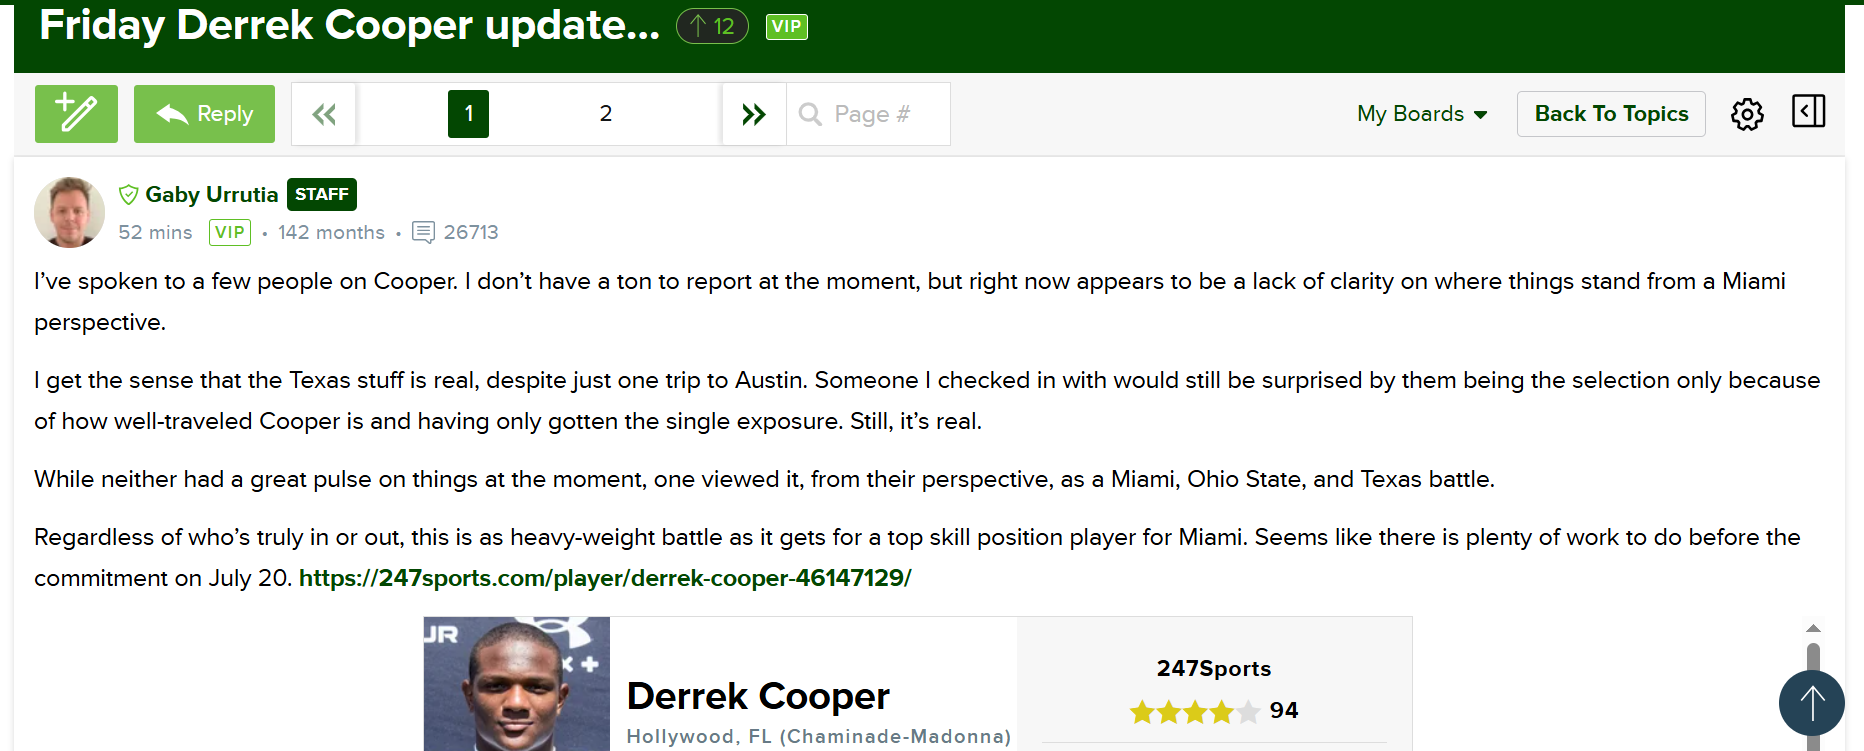Viewport: 1864px width, 751px height.
Task: Open the 247sports.com derrek-cooper player link
Action: 605,578
